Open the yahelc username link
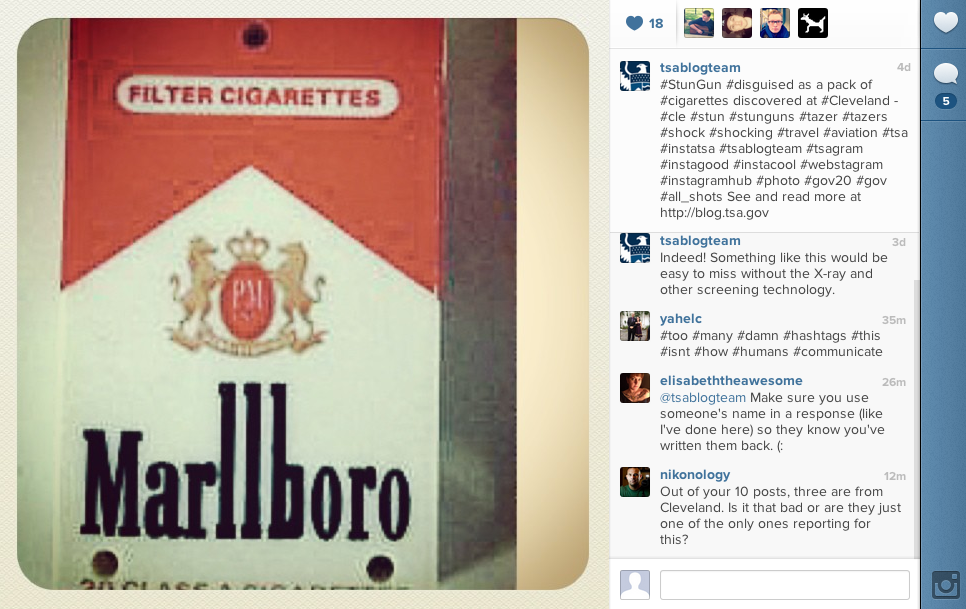The height and width of the screenshot is (609, 966). (x=681, y=319)
